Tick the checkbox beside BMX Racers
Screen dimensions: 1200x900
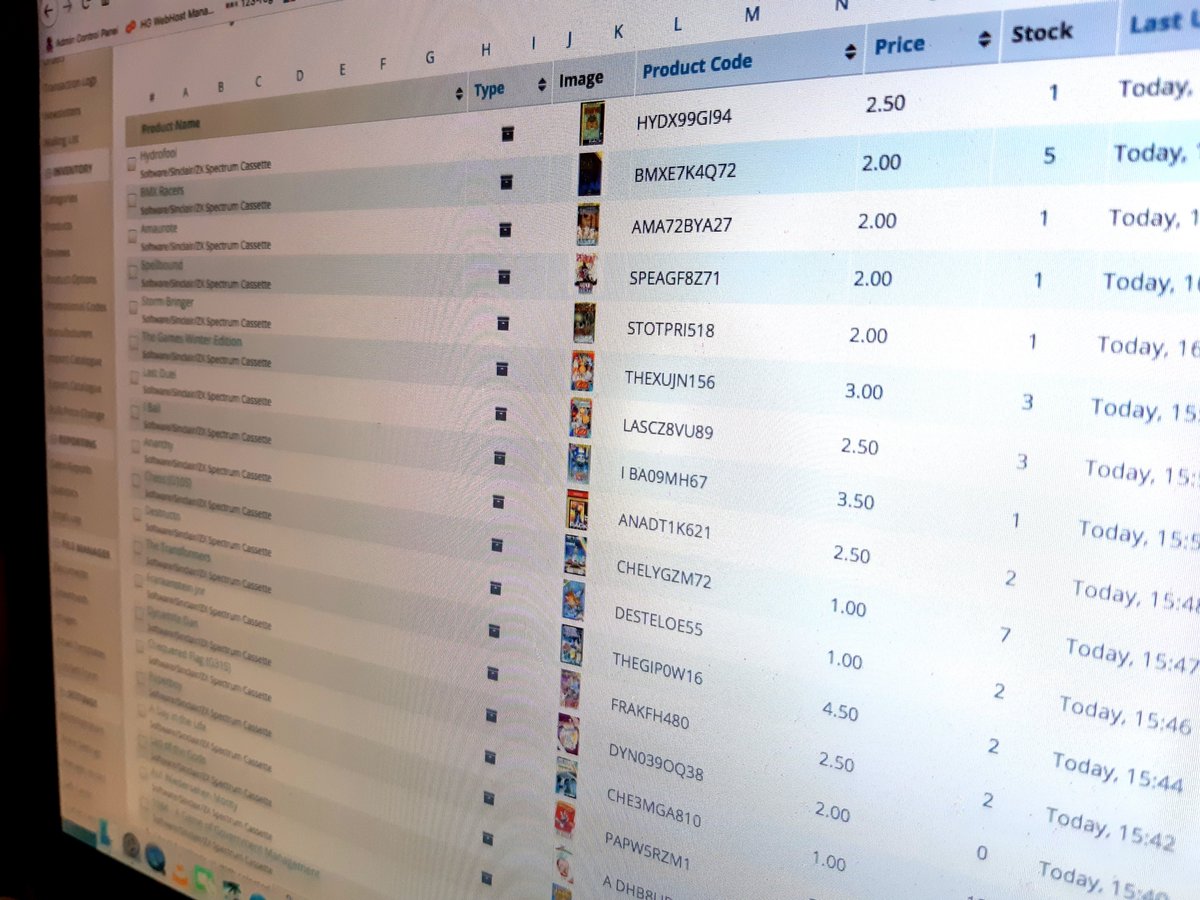pos(133,201)
